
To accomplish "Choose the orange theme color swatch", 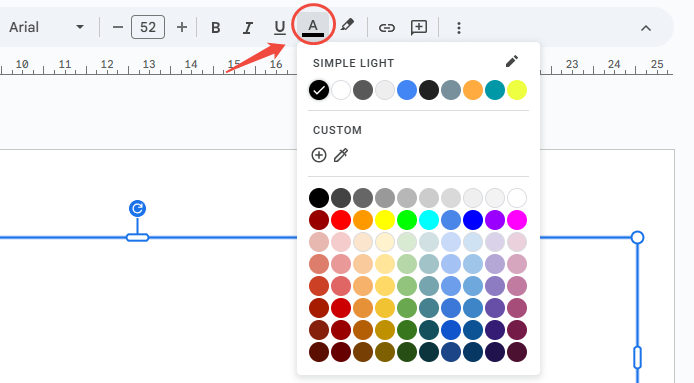I will 473,90.
